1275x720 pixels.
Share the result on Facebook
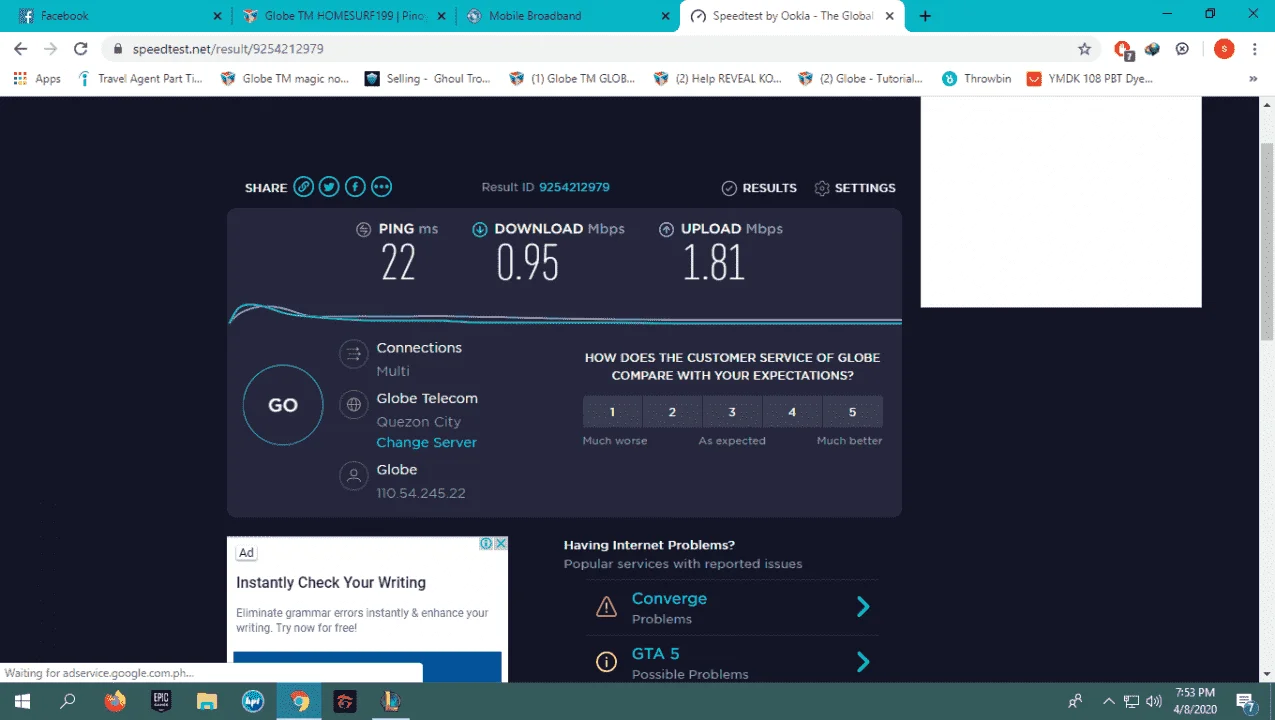[x=355, y=187]
